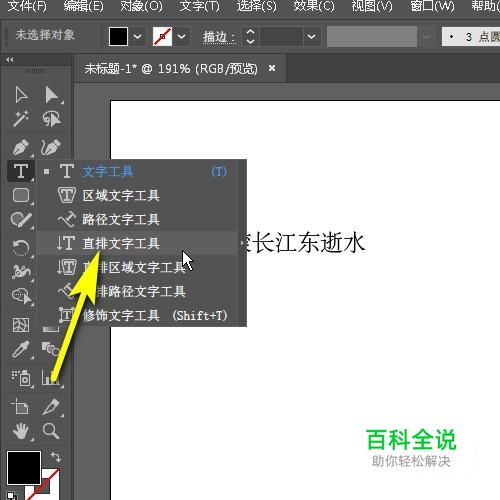Click the large black fill box in toolbar
This screenshot has height=500, width=500.
(24, 468)
